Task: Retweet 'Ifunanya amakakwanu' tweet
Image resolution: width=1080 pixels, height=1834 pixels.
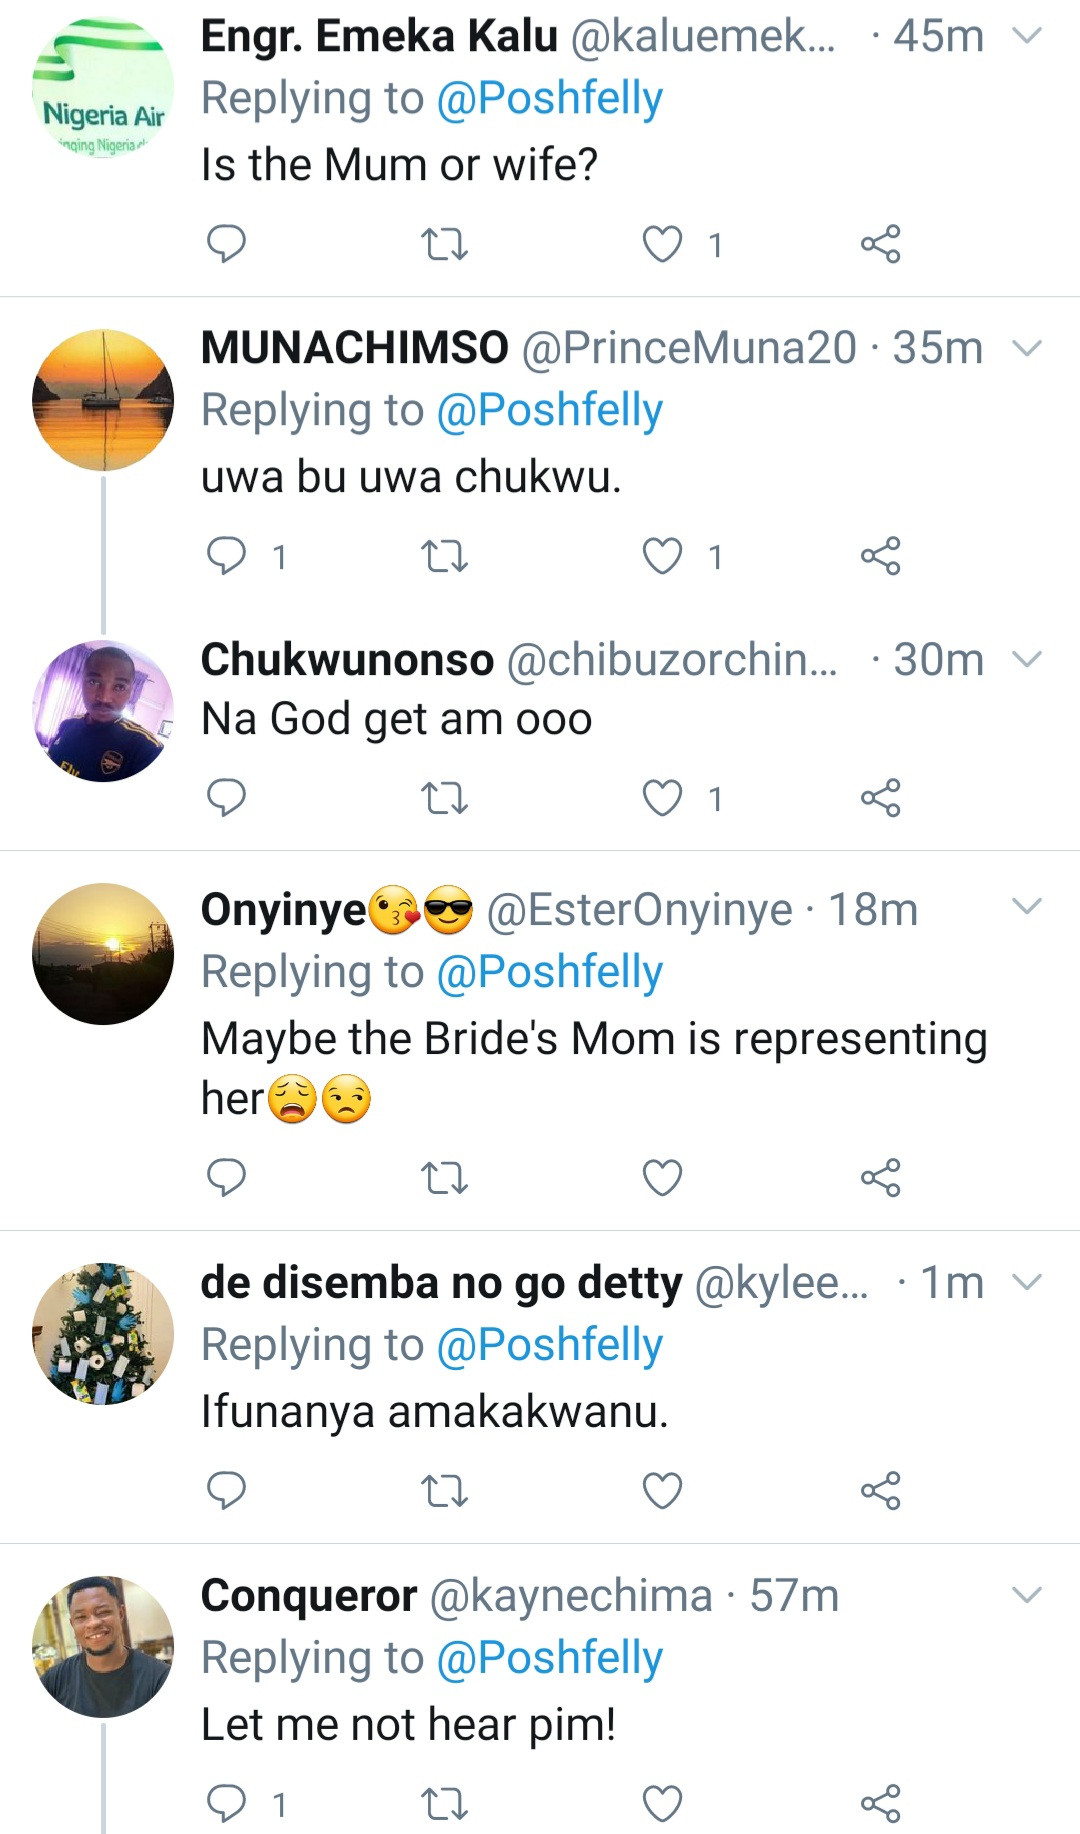Action: pos(444,1491)
